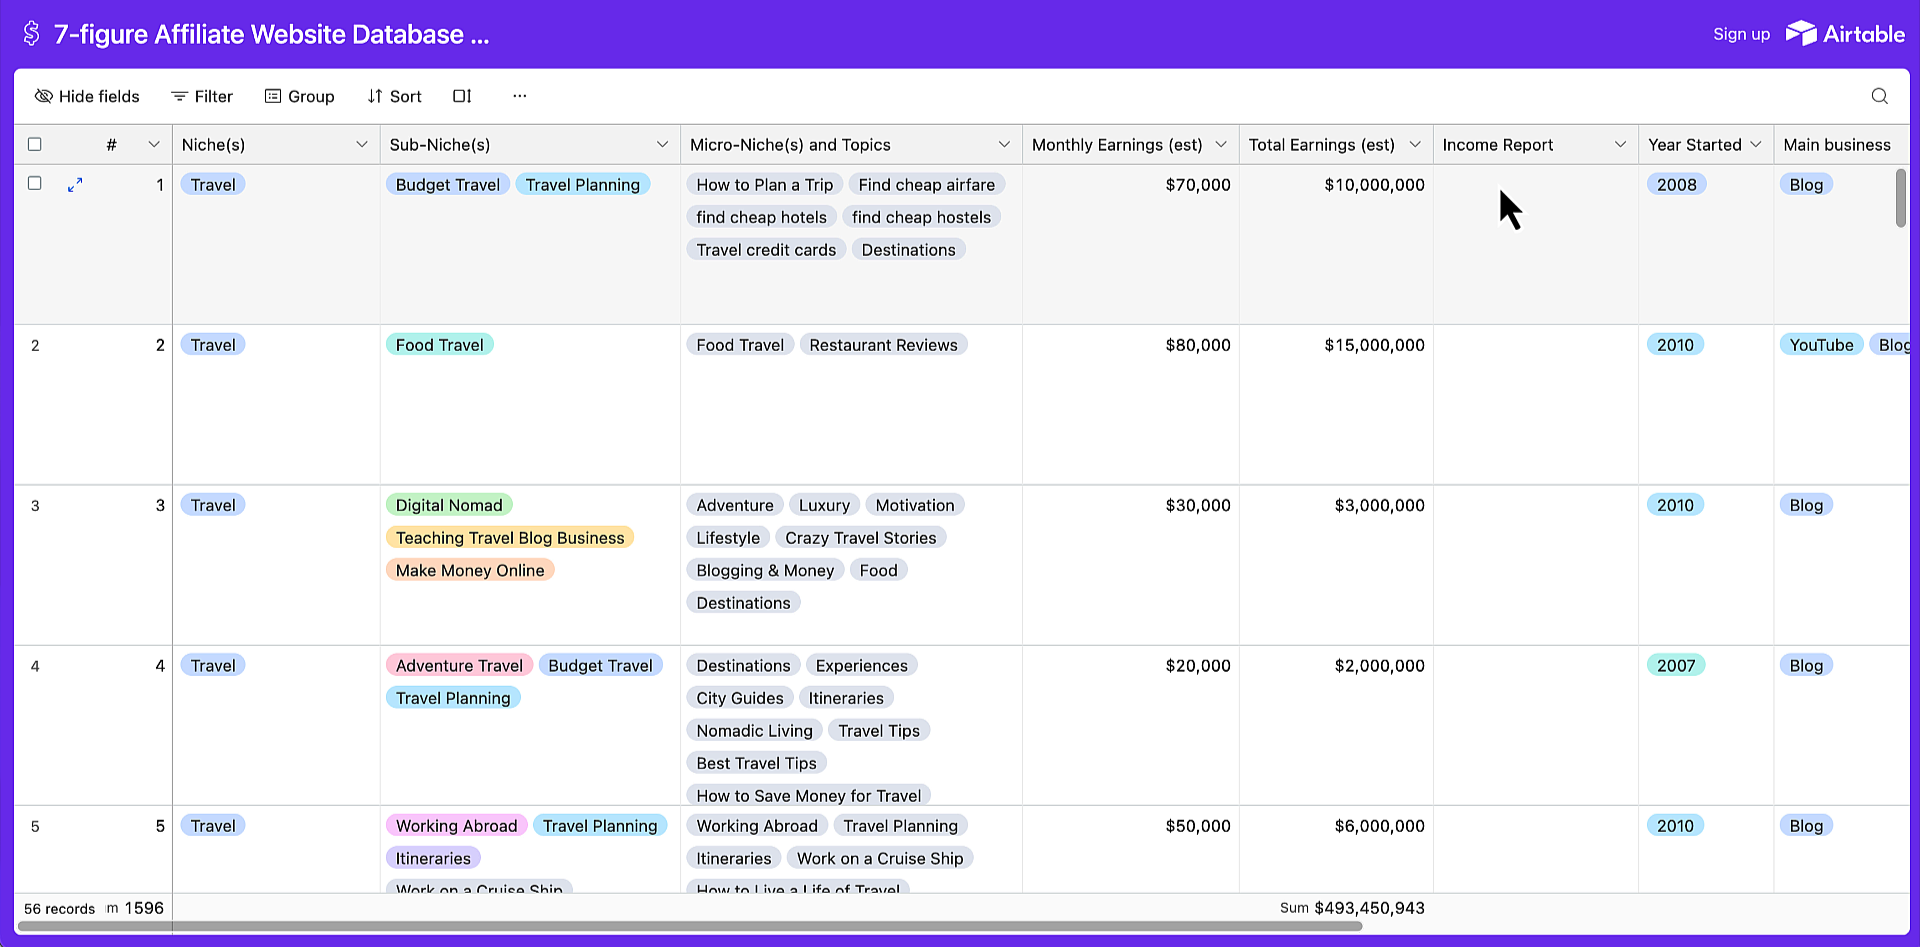Screen dimensions: 1920x947
Task: Click the Teaching Travel Blog Business tag
Action: coord(510,537)
